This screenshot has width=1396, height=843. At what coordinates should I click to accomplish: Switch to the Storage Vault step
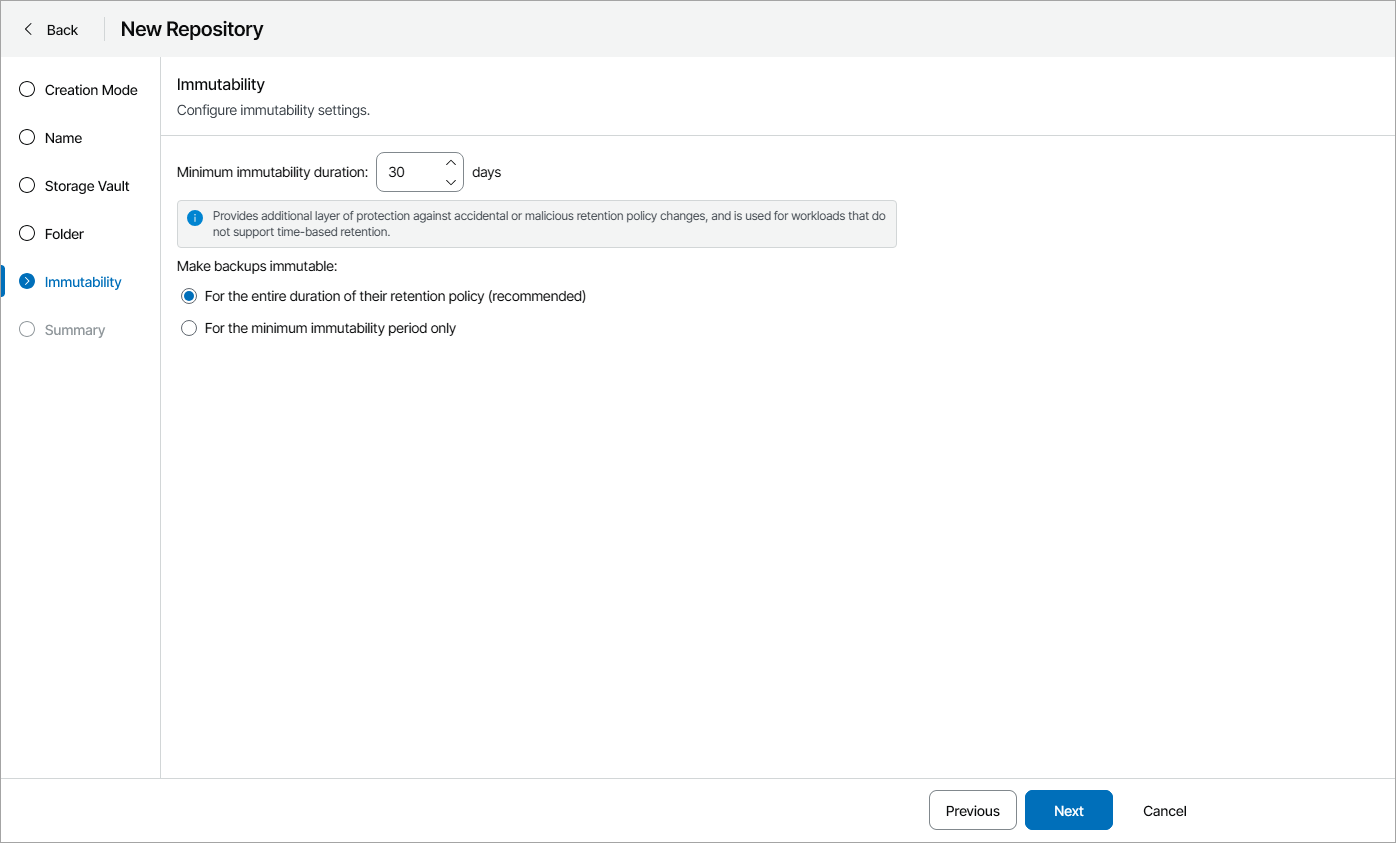(87, 185)
